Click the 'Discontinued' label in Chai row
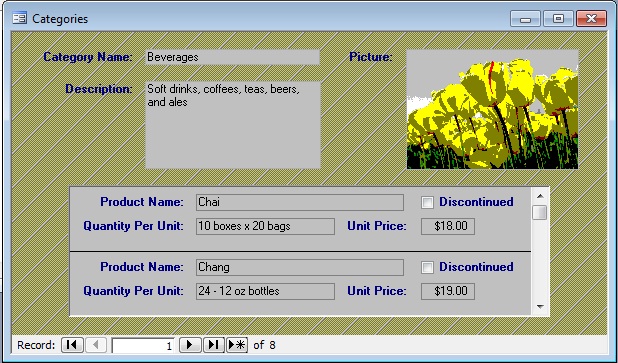This screenshot has width=618, height=363. click(x=476, y=202)
